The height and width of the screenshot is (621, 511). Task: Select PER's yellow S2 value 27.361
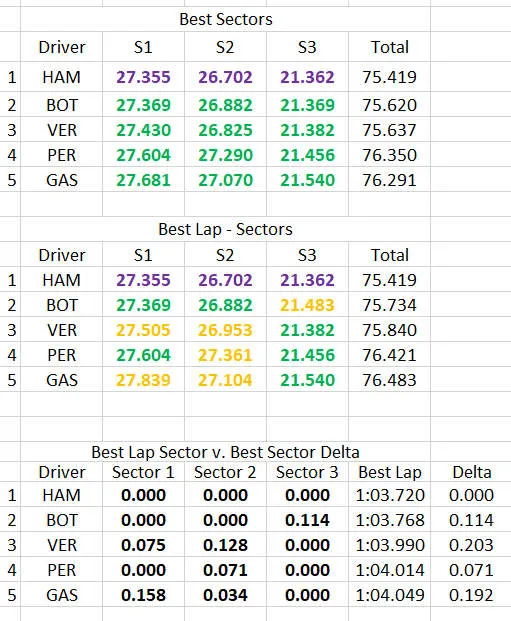pyautogui.click(x=225, y=355)
